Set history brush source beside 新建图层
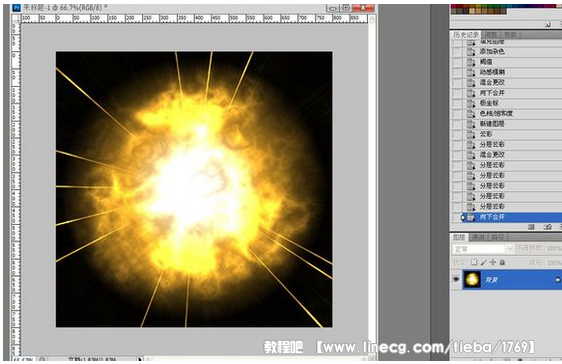The width and height of the screenshot is (562, 364). tap(457, 124)
